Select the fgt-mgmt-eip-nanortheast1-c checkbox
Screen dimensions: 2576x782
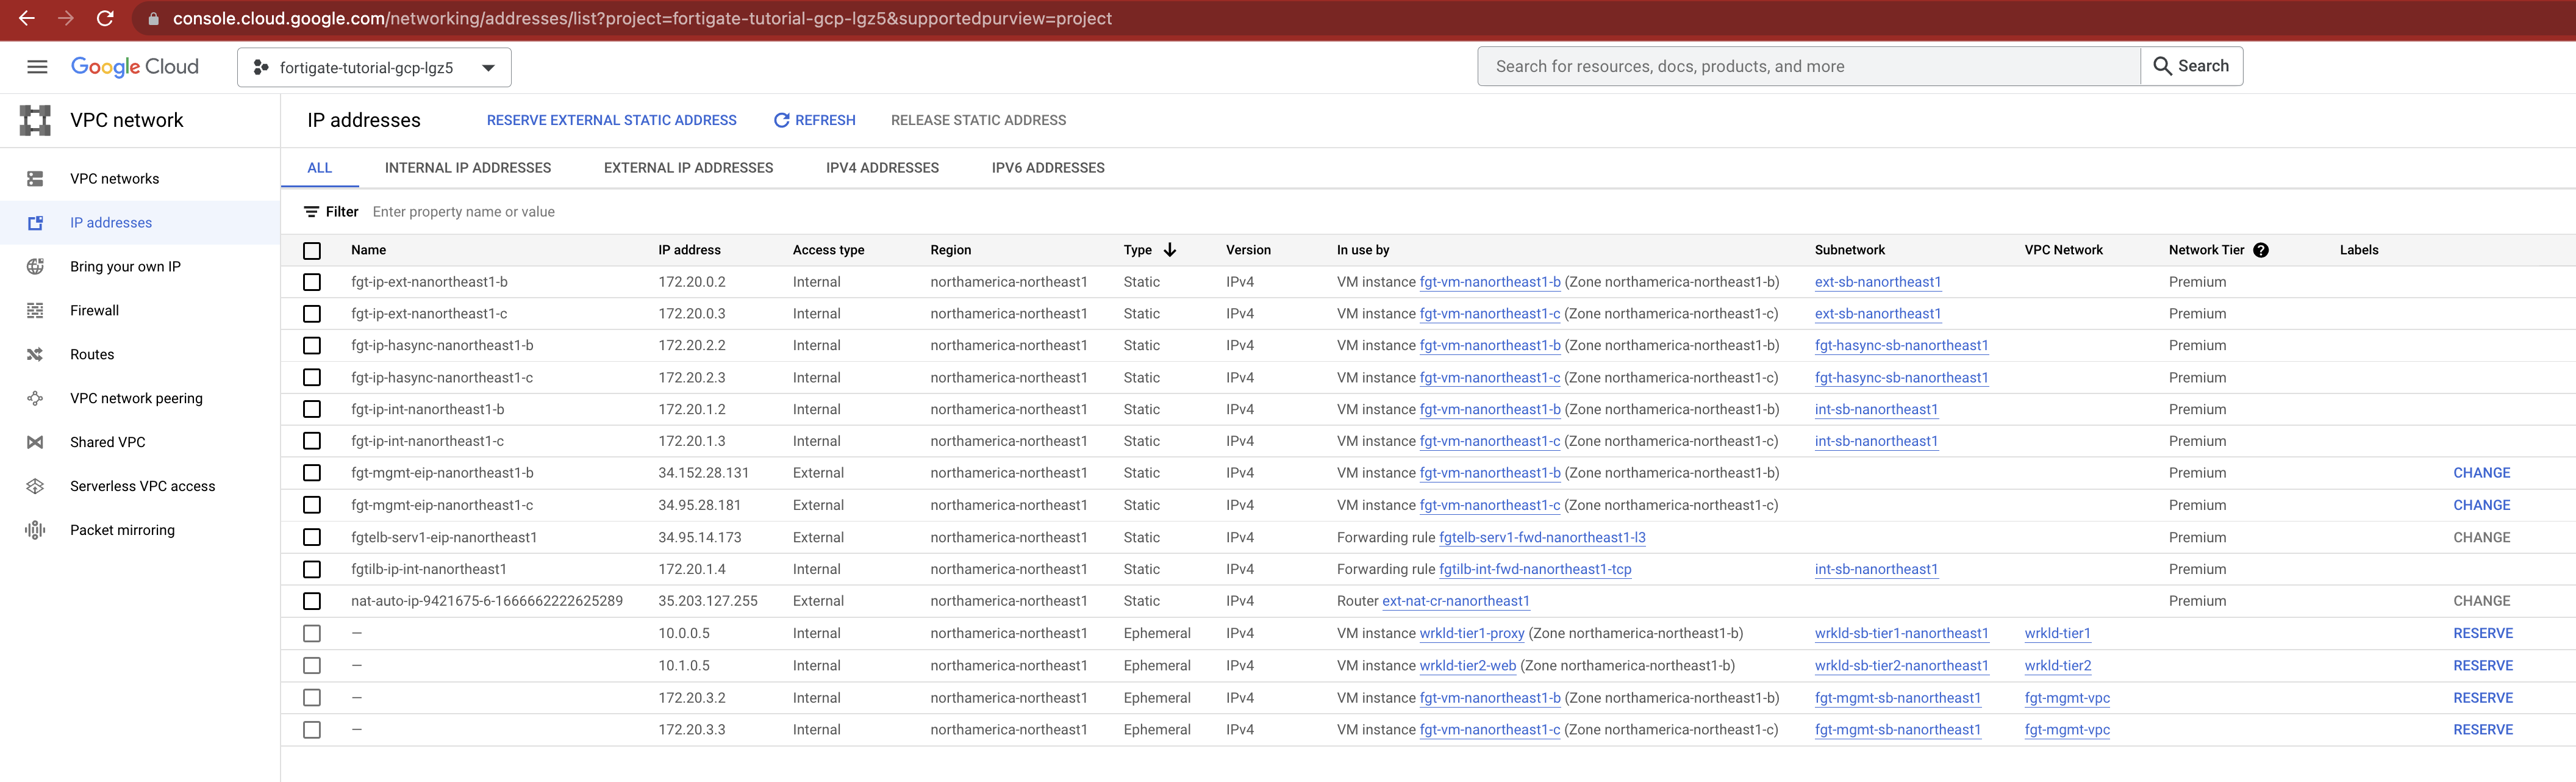pyautogui.click(x=312, y=505)
